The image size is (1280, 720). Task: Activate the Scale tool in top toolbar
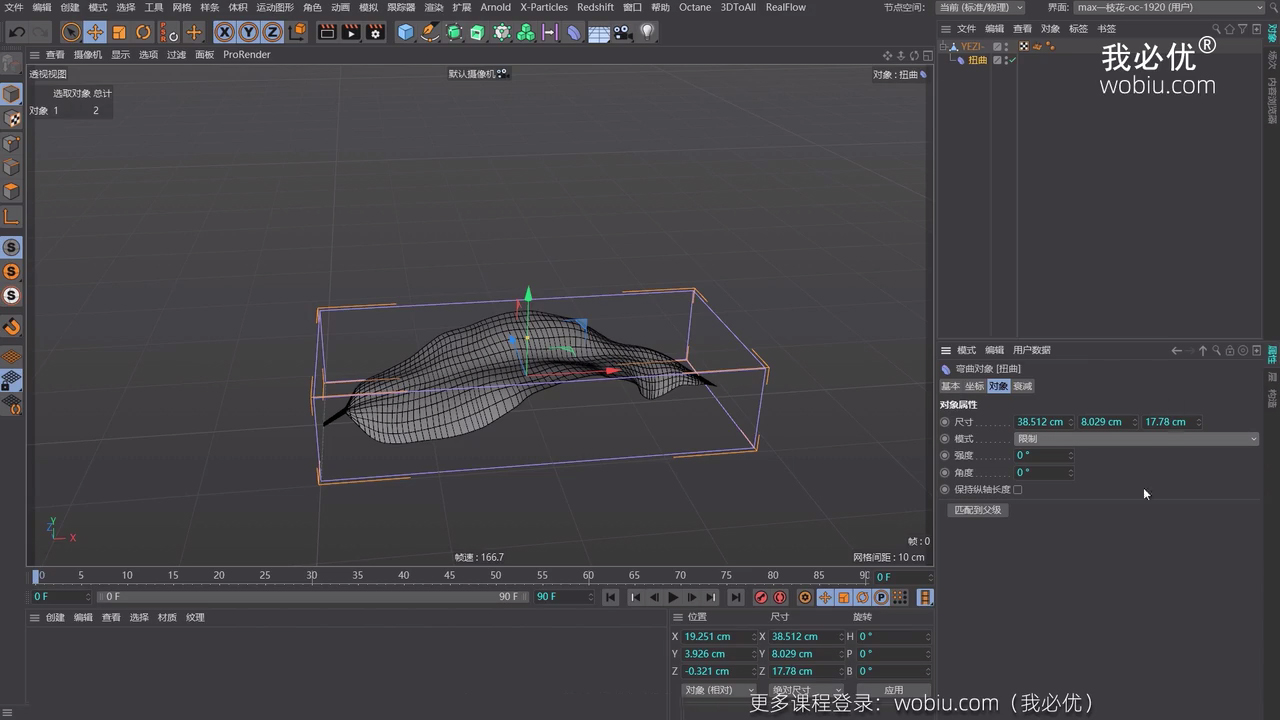click(119, 32)
